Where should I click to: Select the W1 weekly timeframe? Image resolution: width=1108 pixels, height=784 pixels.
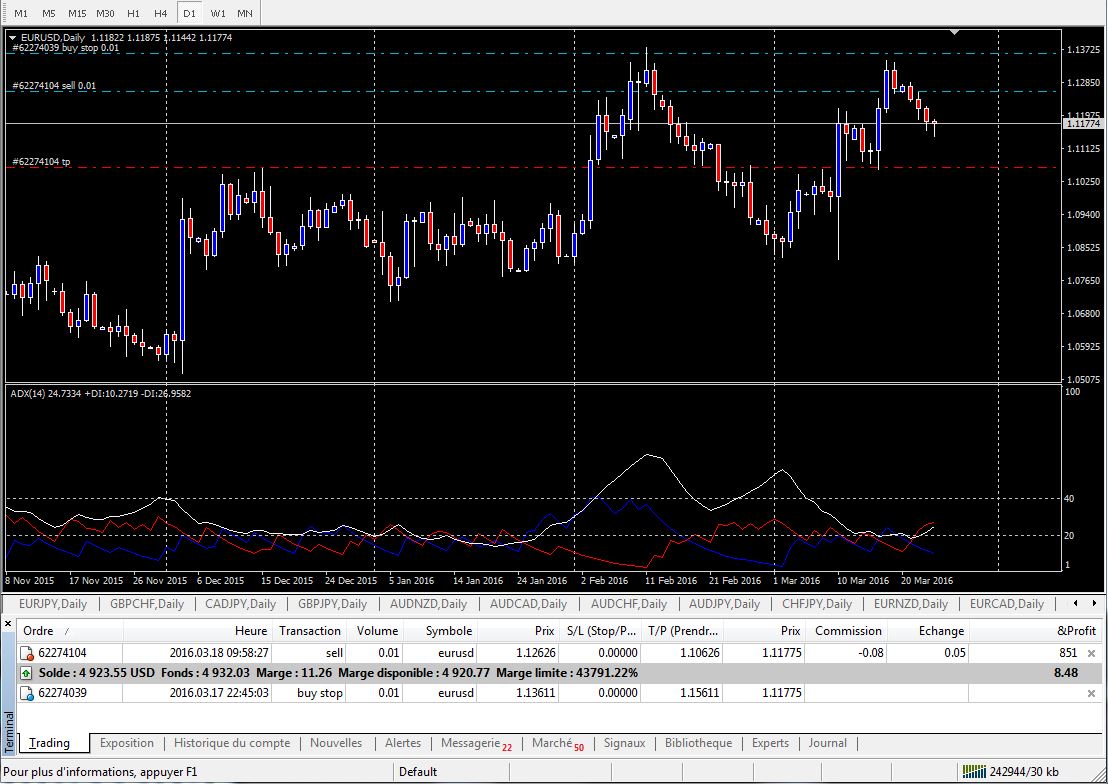tap(217, 13)
